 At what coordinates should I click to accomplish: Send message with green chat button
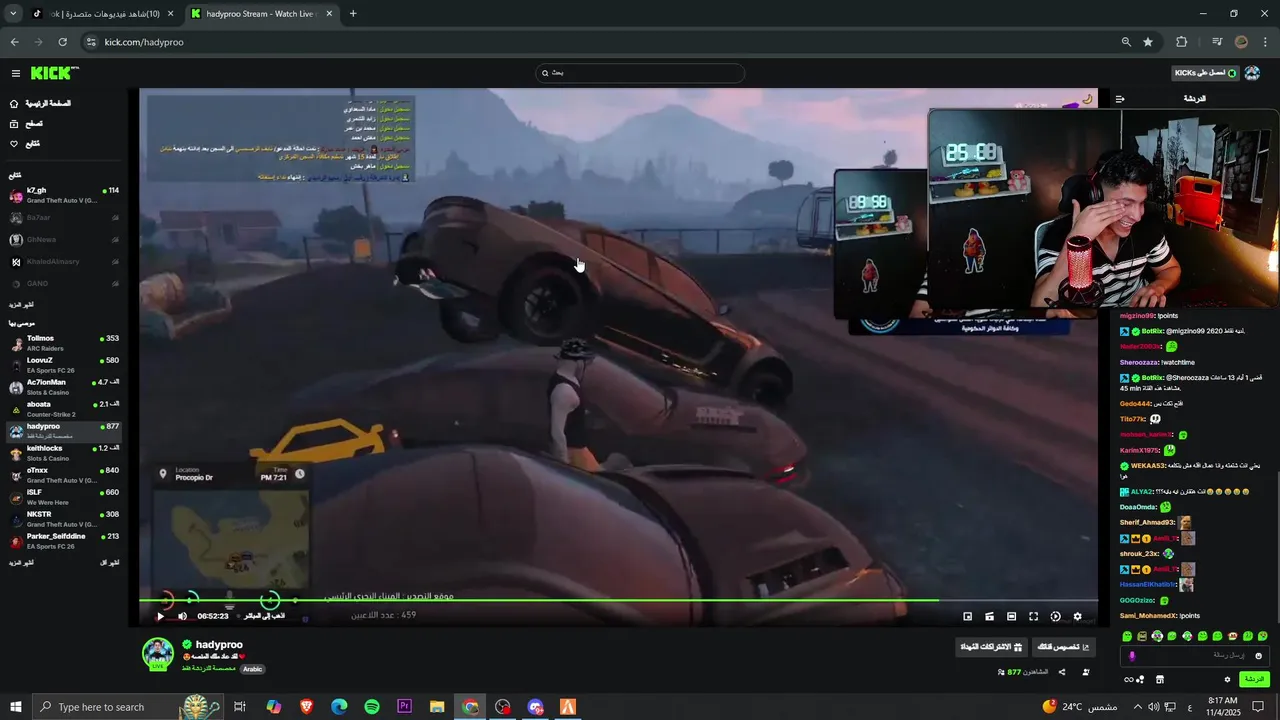tap(1254, 679)
